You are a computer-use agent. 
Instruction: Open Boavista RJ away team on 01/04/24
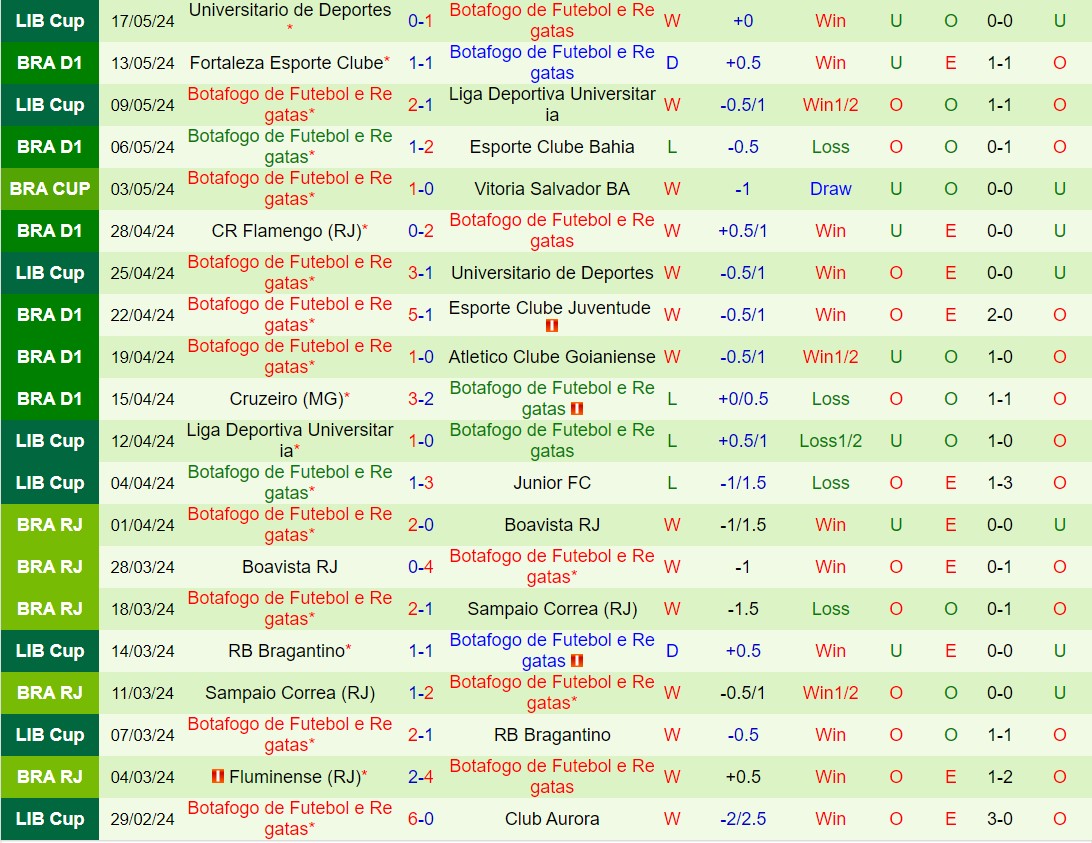tap(552, 525)
